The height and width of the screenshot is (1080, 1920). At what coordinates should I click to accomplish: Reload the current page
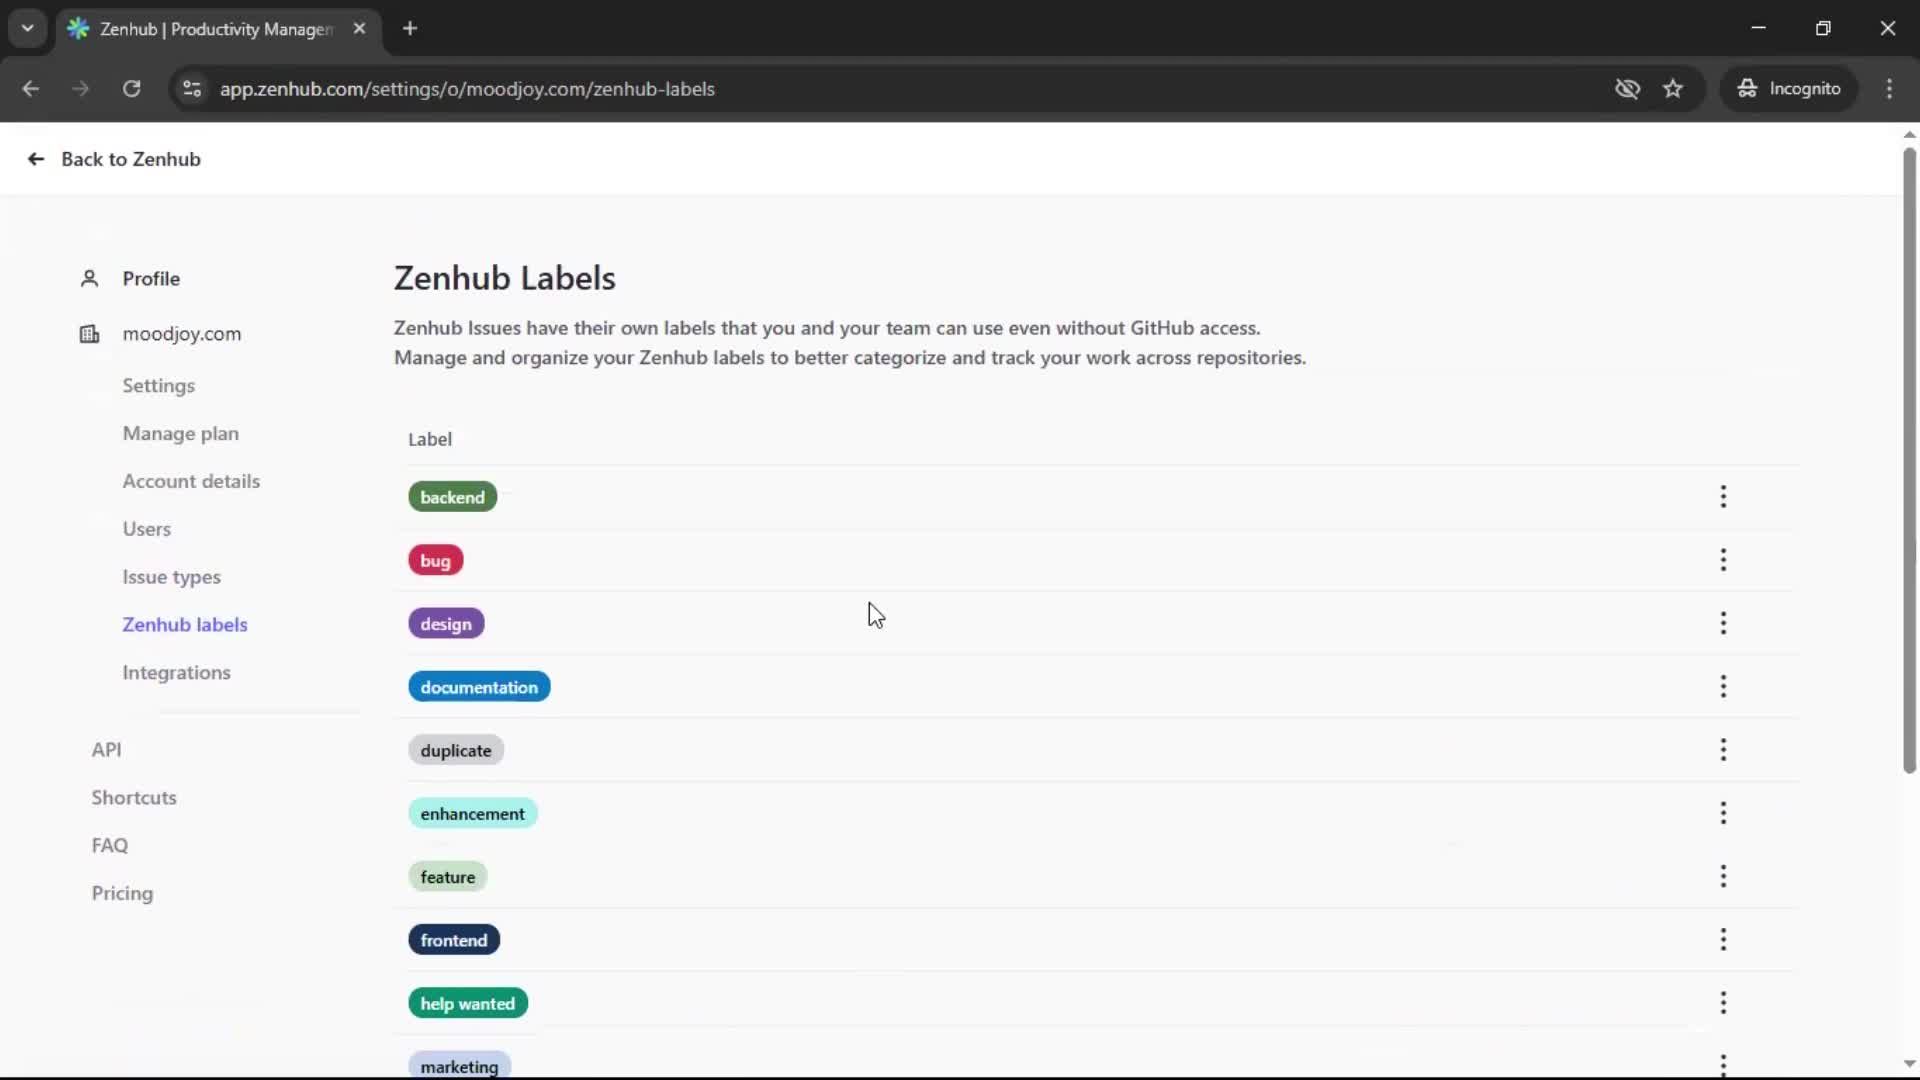coord(131,89)
